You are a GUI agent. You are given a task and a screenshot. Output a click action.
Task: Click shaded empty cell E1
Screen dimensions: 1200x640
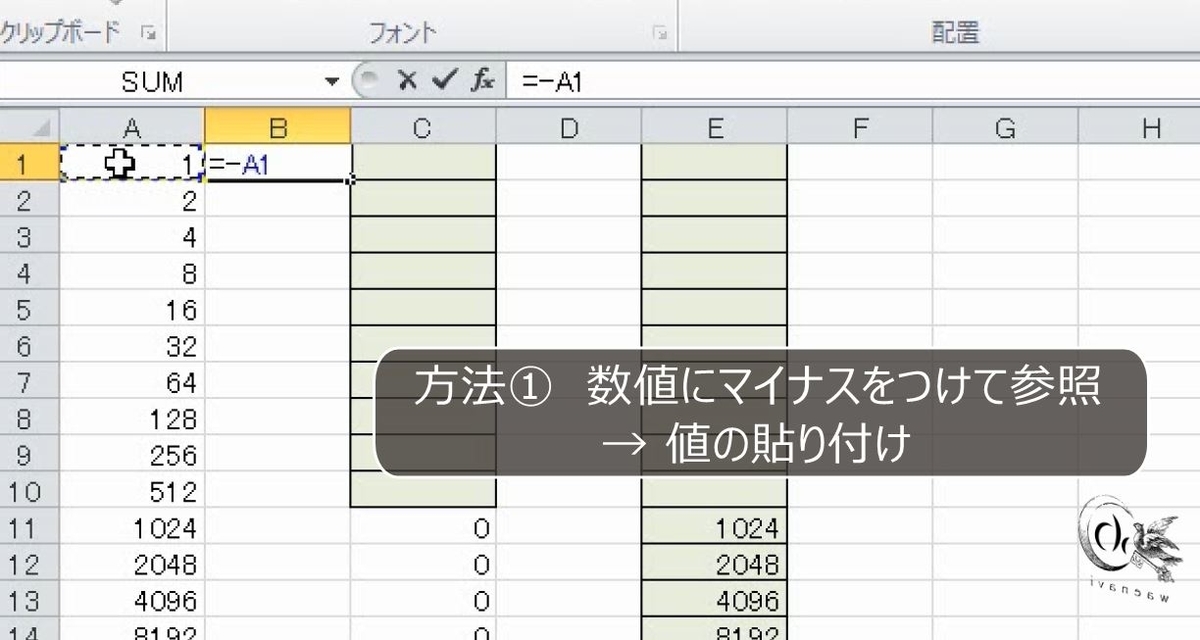click(714, 163)
